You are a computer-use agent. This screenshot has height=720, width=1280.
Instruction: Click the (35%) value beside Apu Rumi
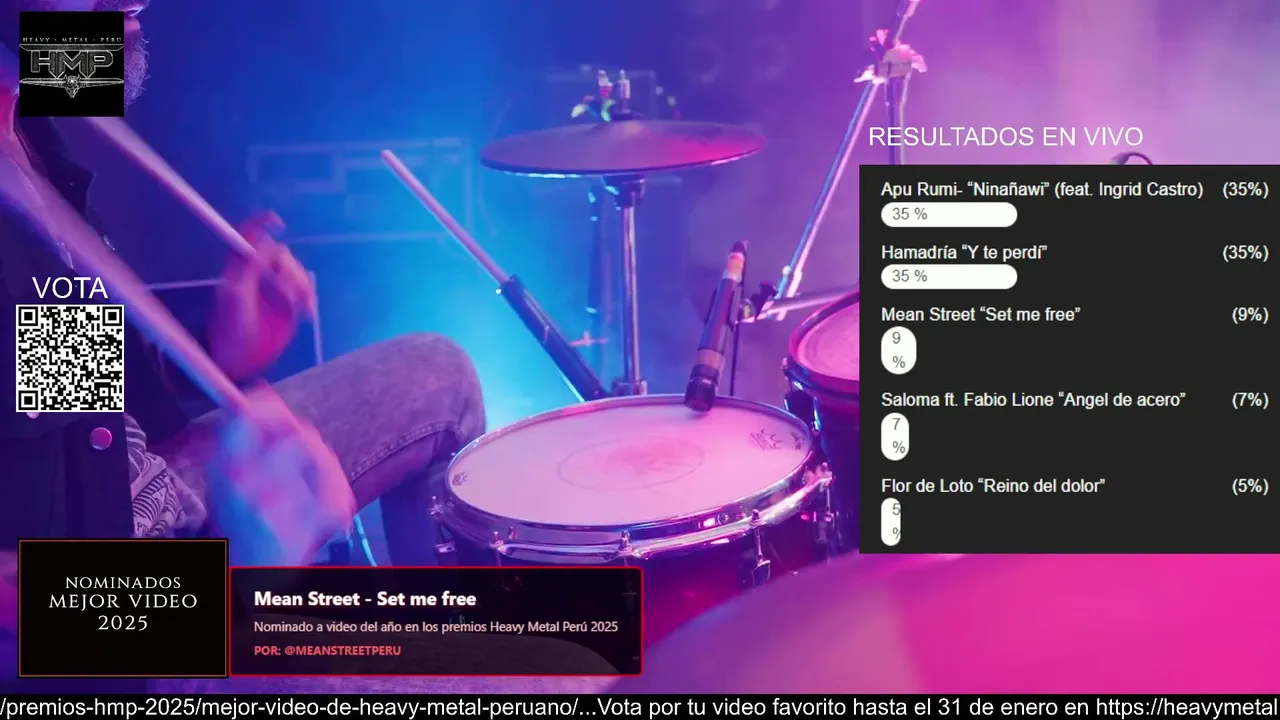tap(1245, 189)
